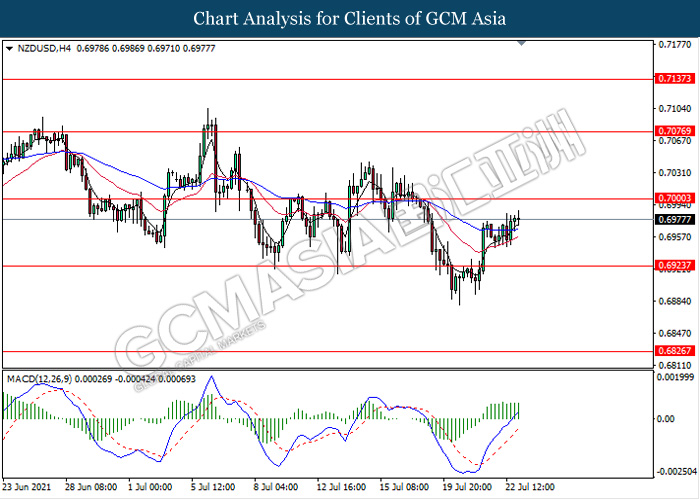700x500 pixels.
Task: Click the triangle arrow beside NZDUSD,H4
Action: 9,48
